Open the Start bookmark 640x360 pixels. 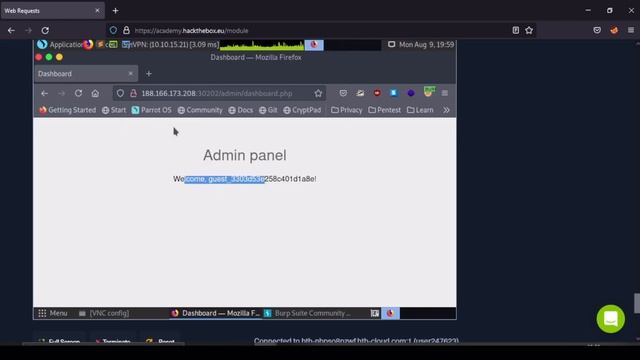point(114,110)
